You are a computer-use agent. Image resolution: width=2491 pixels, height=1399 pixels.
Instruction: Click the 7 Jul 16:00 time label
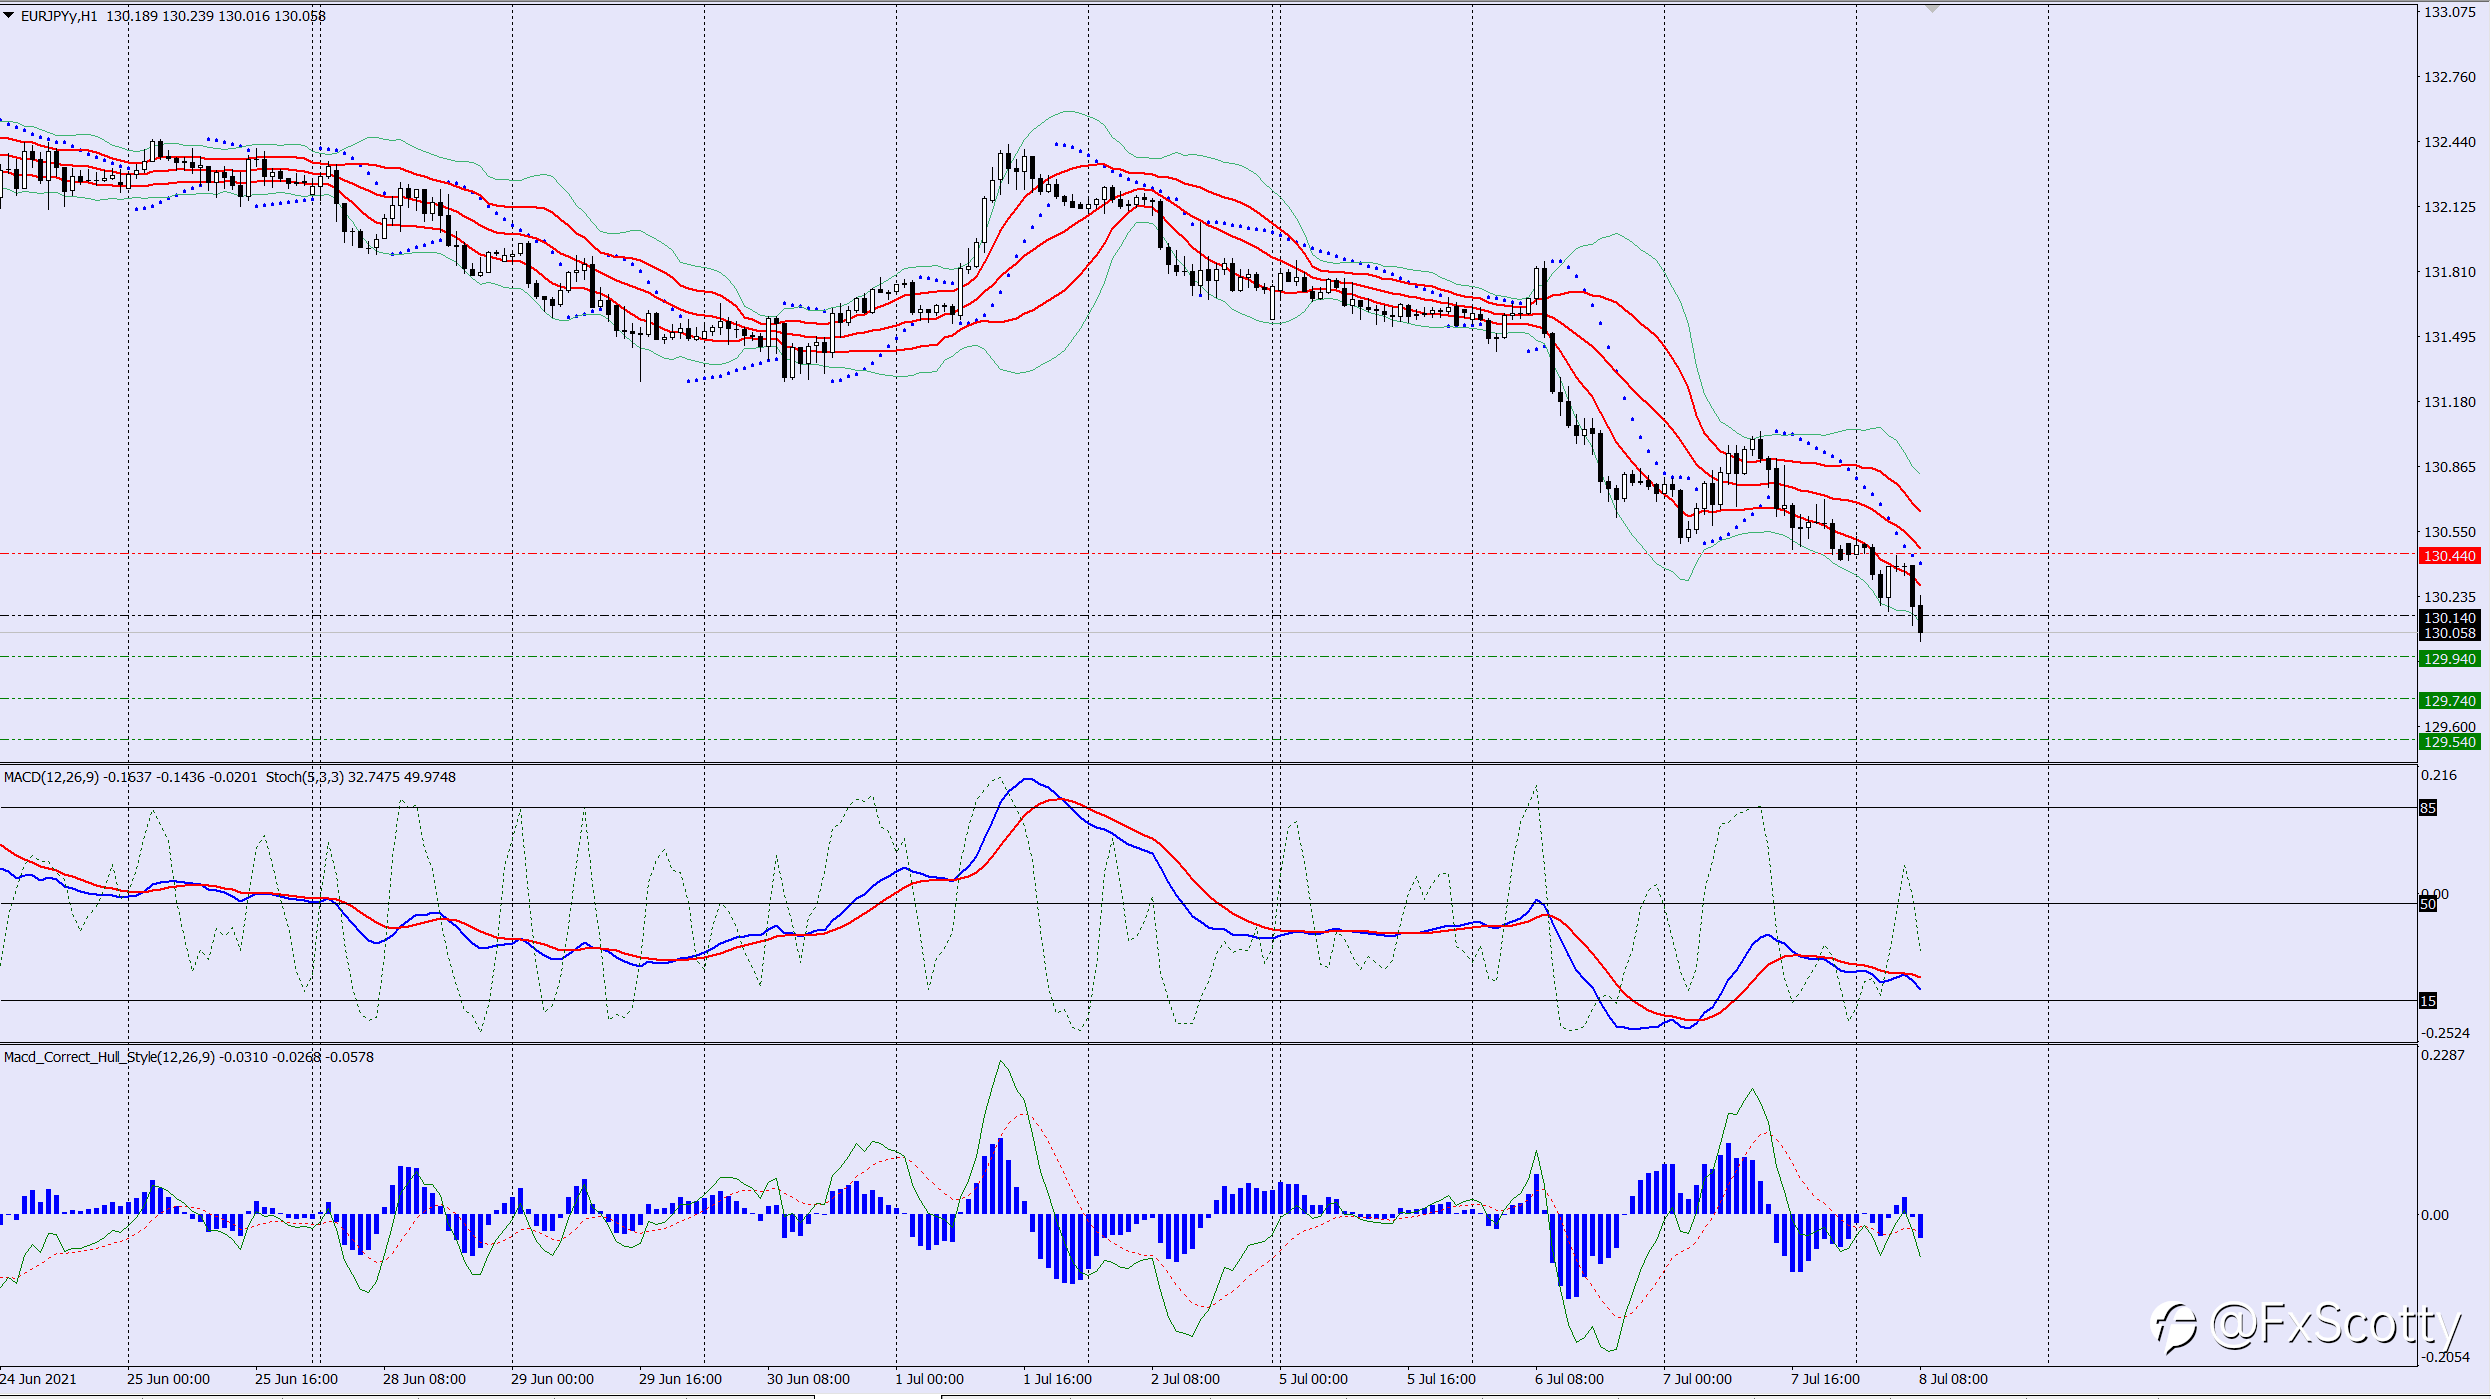point(1825,1379)
